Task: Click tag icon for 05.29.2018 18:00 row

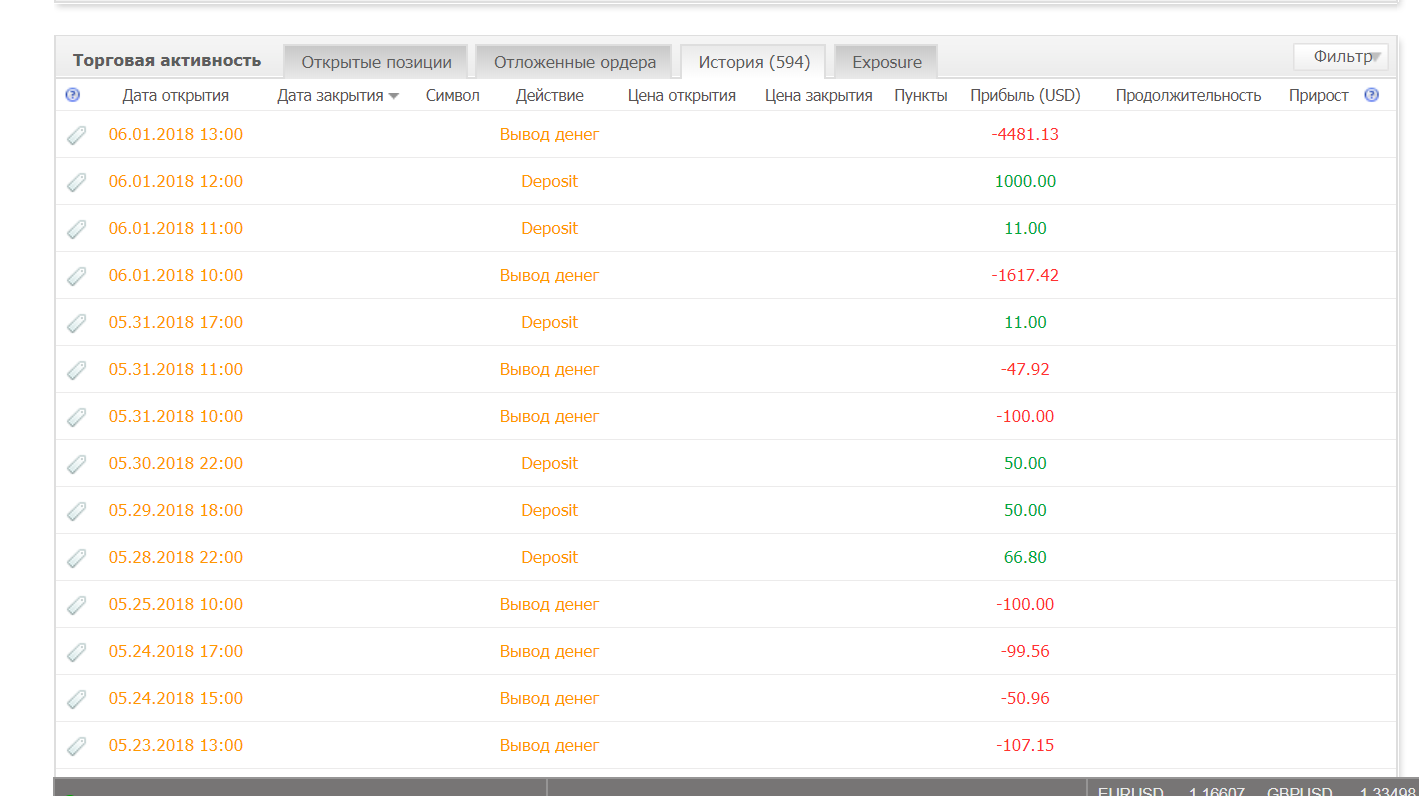Action: click(76, 511)
